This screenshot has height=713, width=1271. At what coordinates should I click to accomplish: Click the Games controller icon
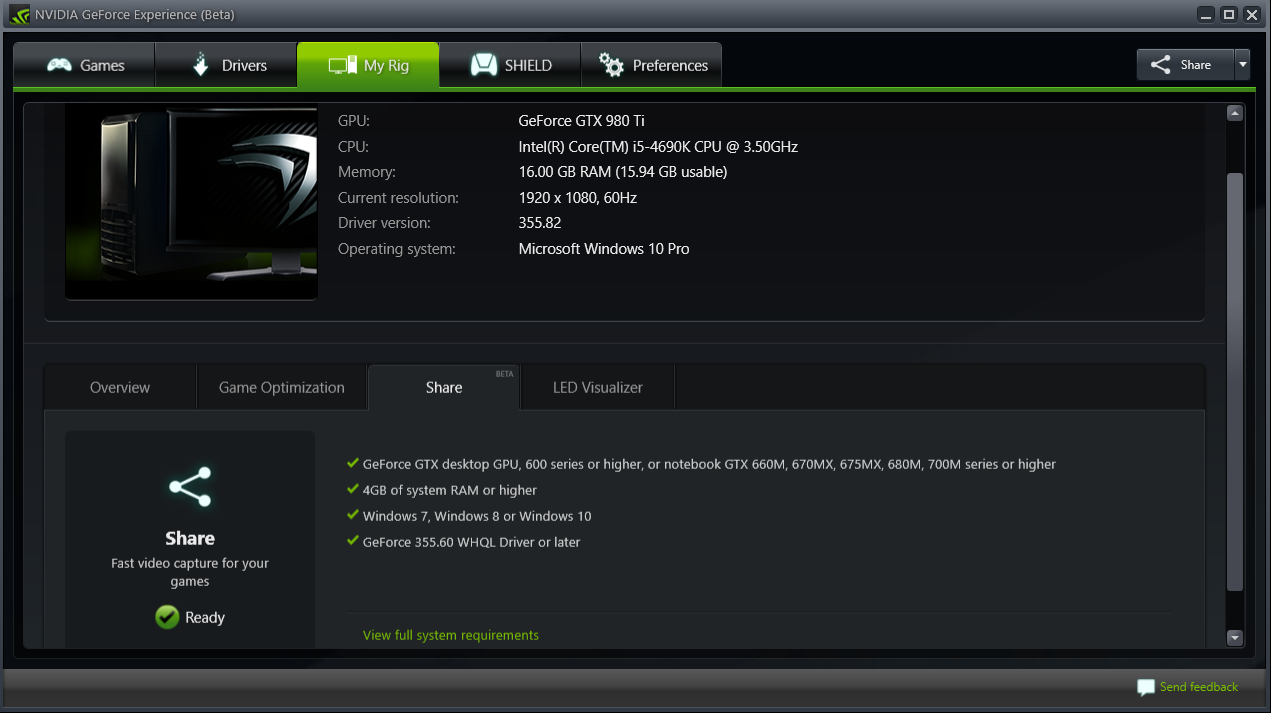click(x=60, y=65)
